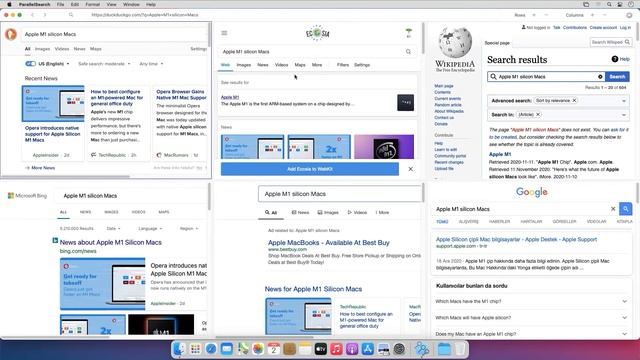Open DuckDuckGo Safe search dropdown
The height and width of the screenshot is (360, 640).
(x=104, y=64)
